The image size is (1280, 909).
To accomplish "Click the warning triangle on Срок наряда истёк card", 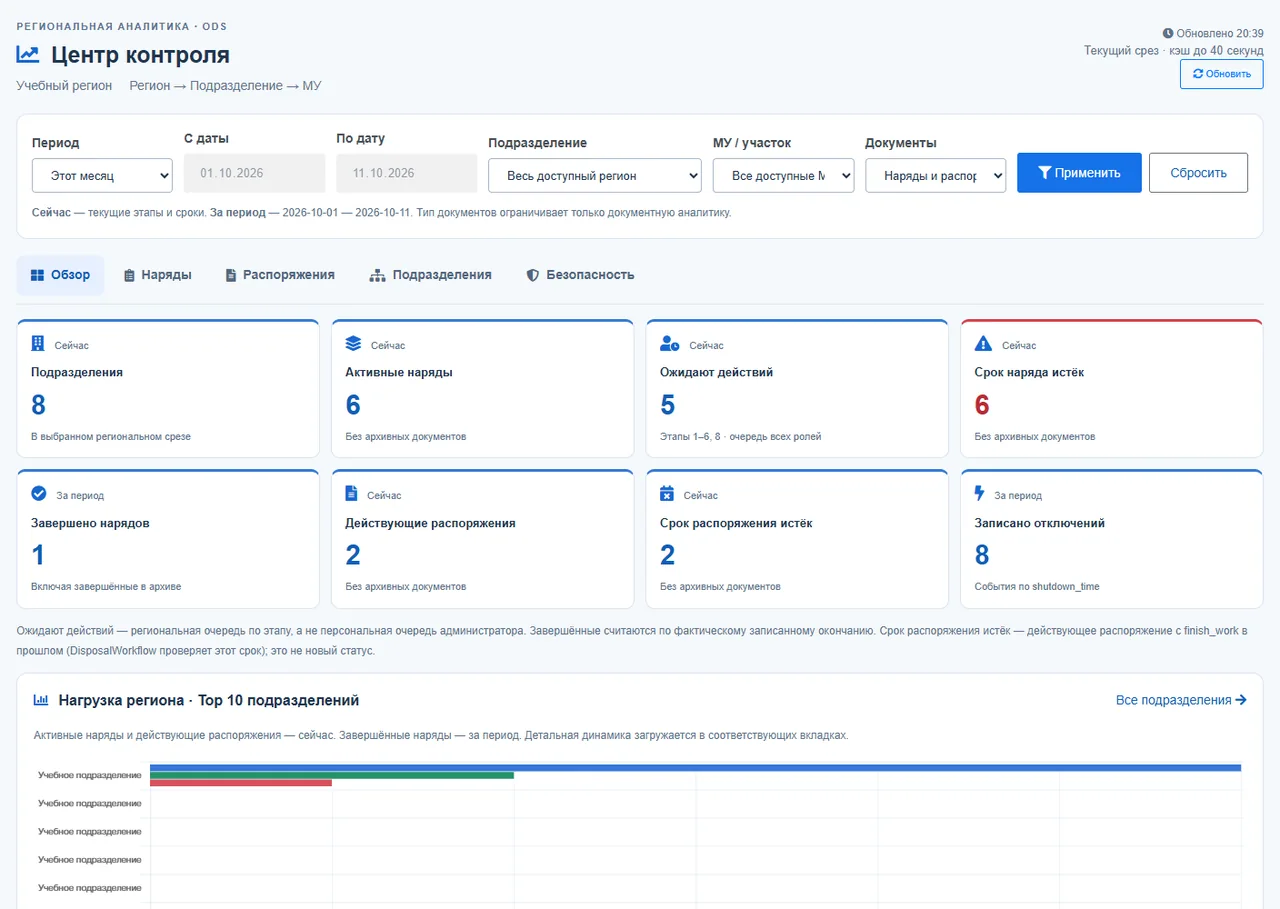I will (983, 344).
